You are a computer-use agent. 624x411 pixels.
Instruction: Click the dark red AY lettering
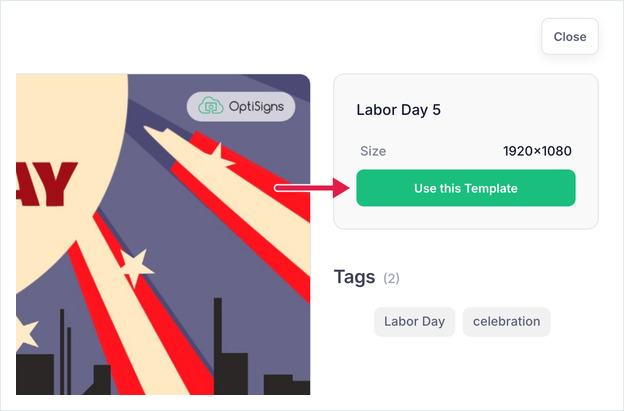pyautogui.click(x=47, y=184)
